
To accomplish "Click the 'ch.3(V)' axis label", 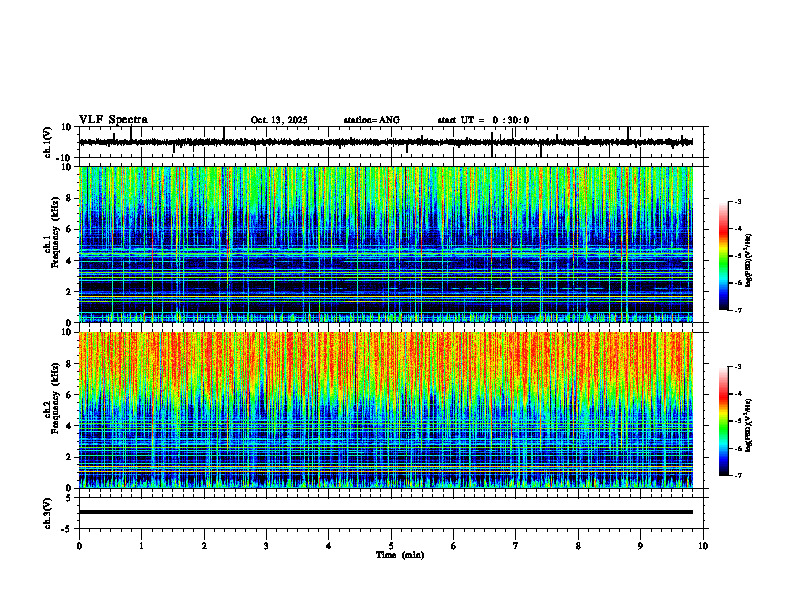I will point(48,514).
